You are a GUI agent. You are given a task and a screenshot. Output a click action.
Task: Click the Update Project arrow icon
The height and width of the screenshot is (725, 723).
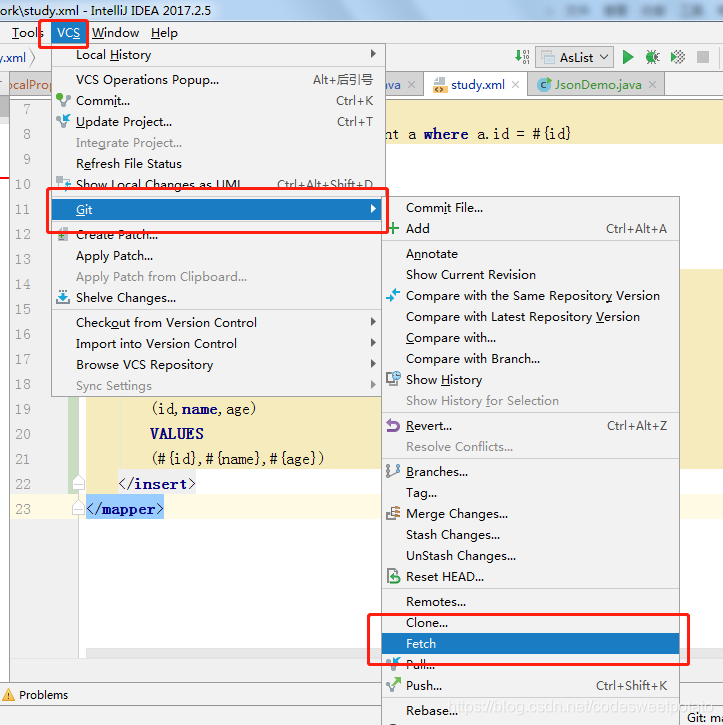[x=63, y=121]
